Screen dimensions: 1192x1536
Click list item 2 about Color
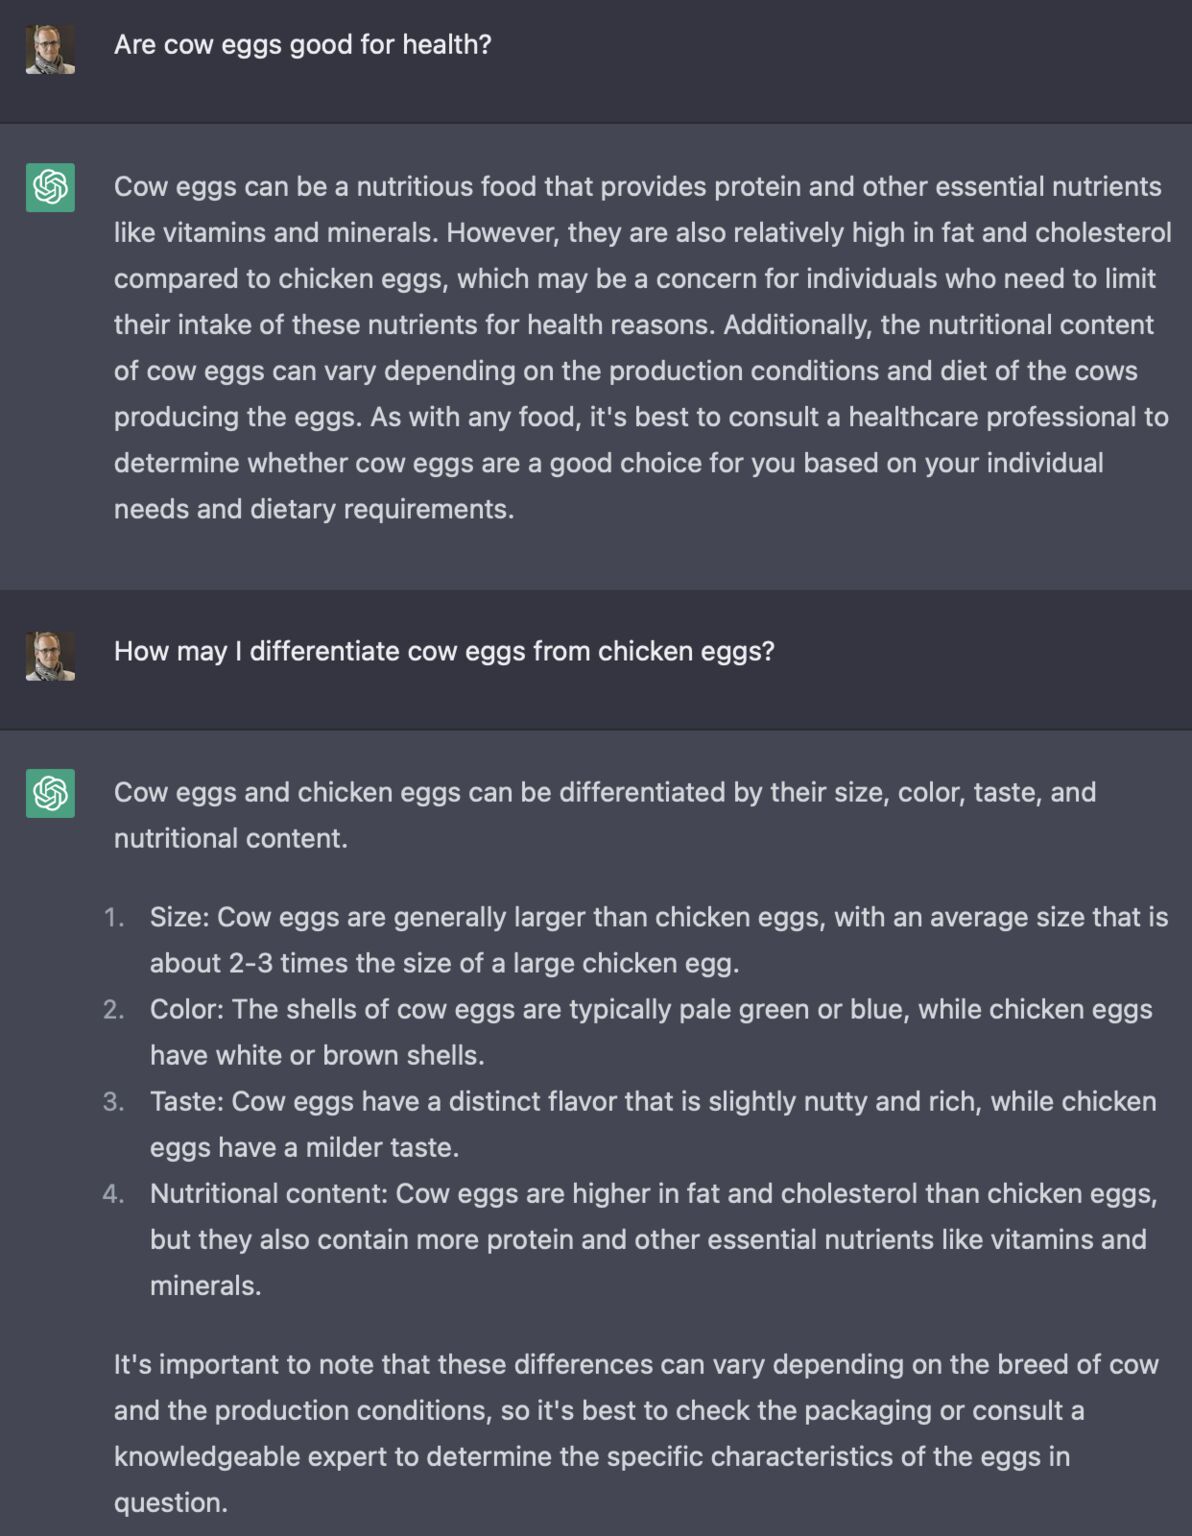(651, 1032)
